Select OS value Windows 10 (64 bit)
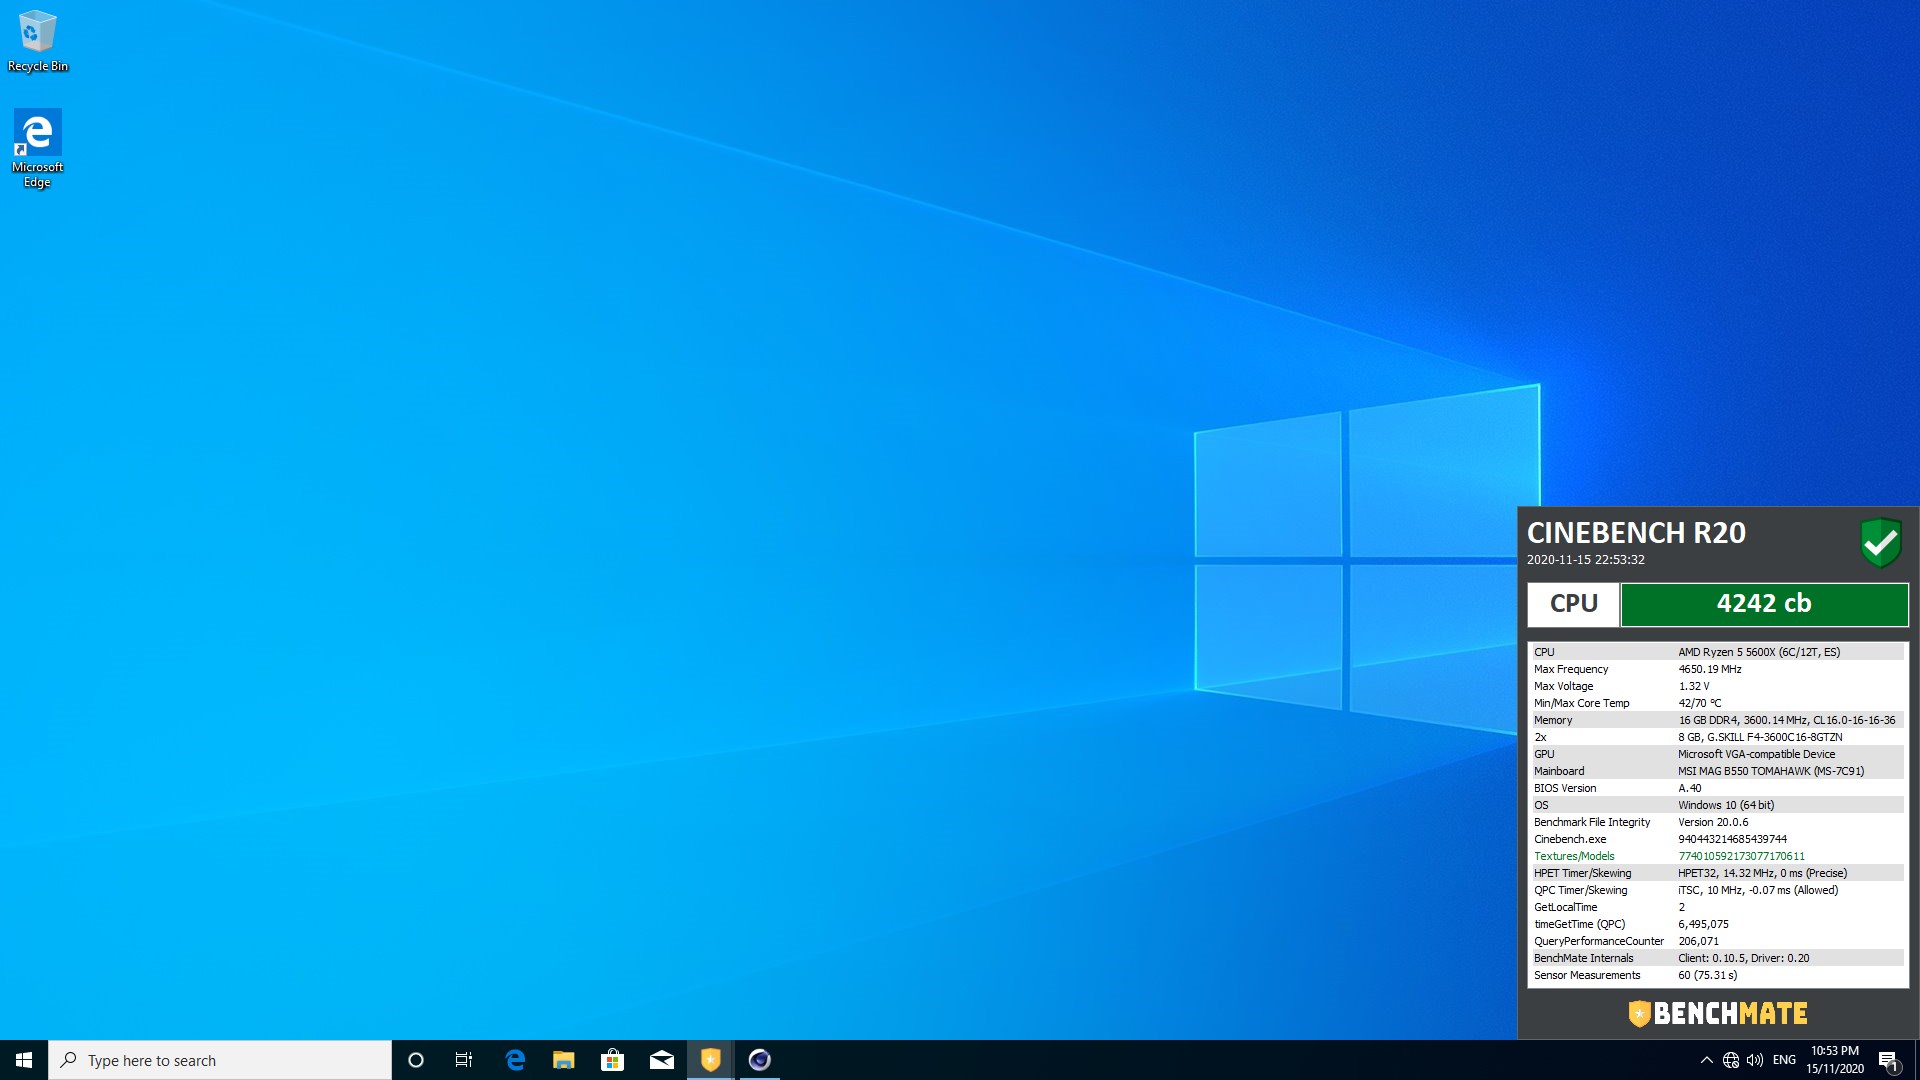 [1725, 805]
